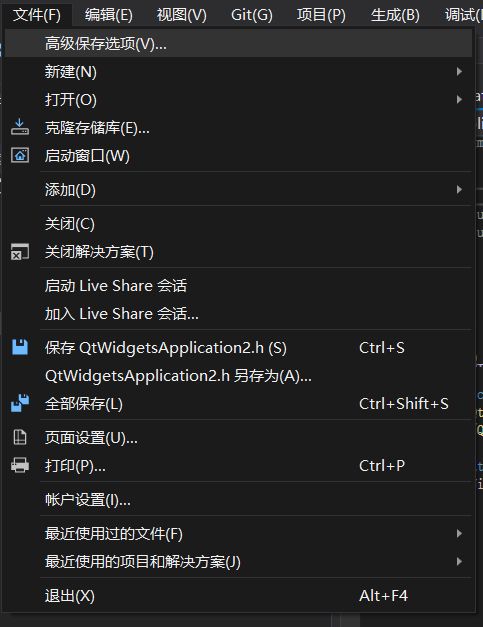The height and width of the screenshot is (627, 483).
Task: Choose 启动窗口(W) entry
Action: click(x=238, y=156)
